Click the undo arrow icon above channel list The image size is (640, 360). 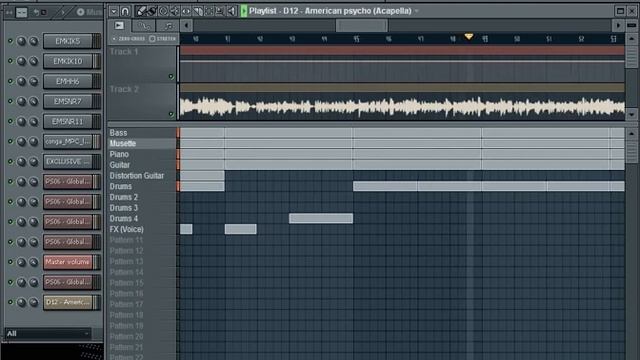click(x=37, y=13)
